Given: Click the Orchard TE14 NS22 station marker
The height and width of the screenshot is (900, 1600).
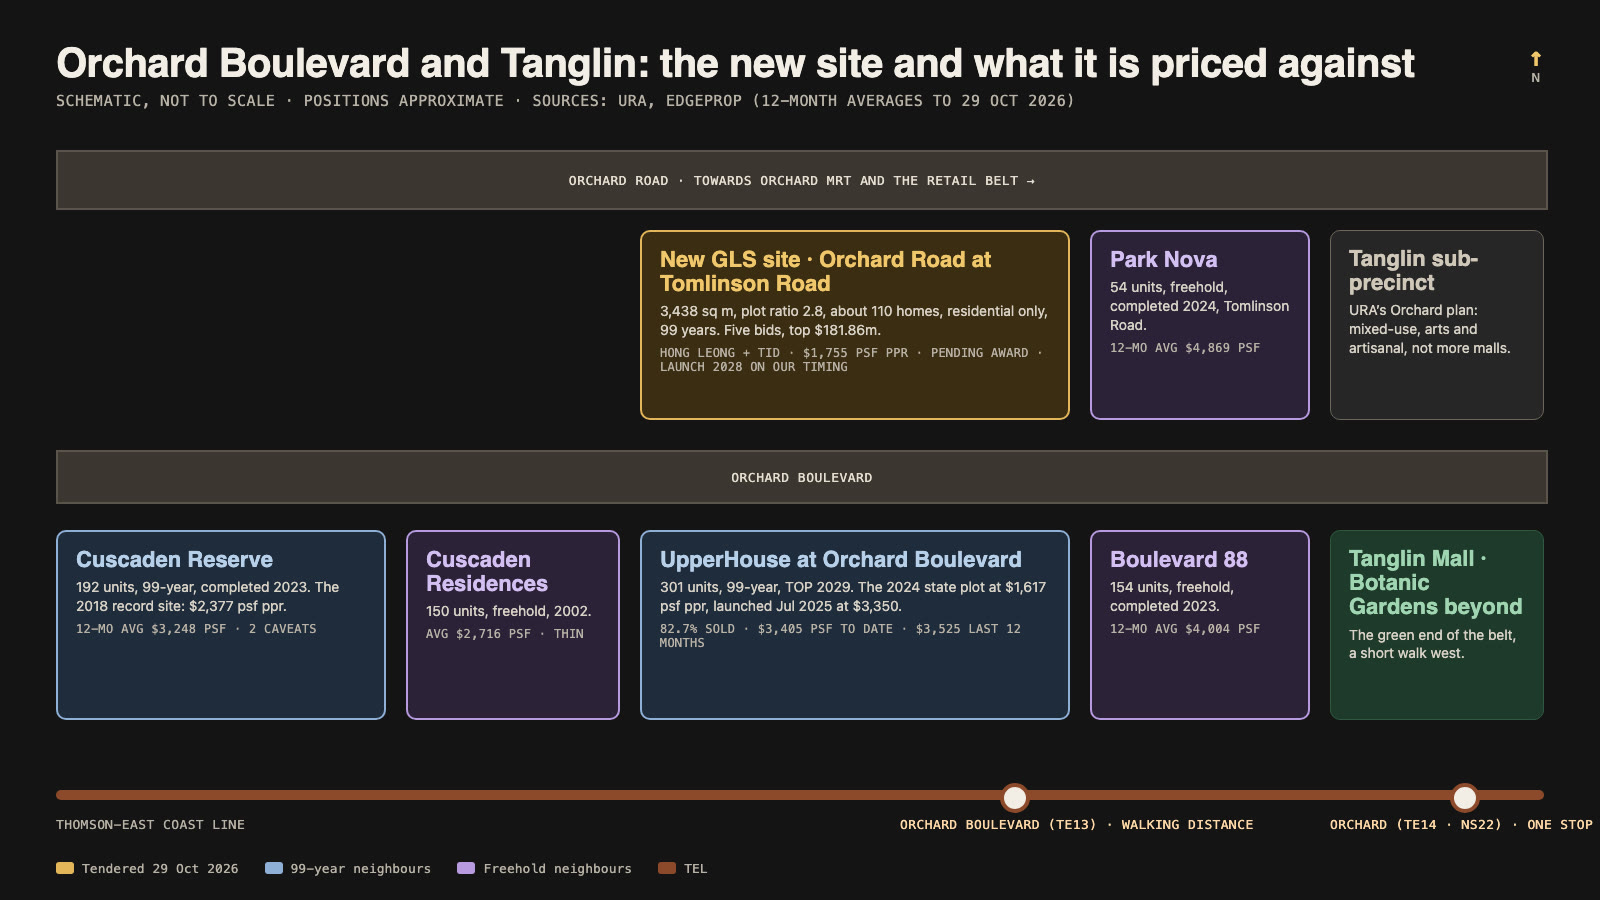Looking at the screenshot, I should [x=1465, y=797].
